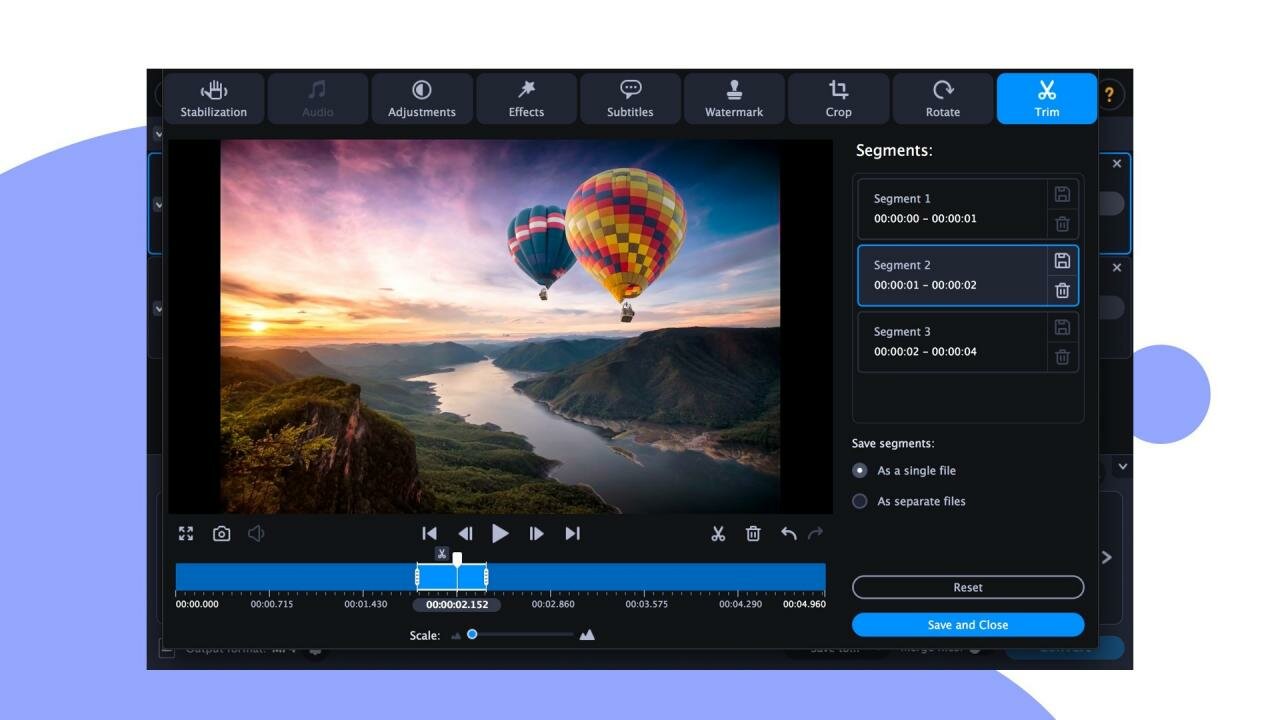
Task: Adjust the timeline Scale slider
Action: 473,634
